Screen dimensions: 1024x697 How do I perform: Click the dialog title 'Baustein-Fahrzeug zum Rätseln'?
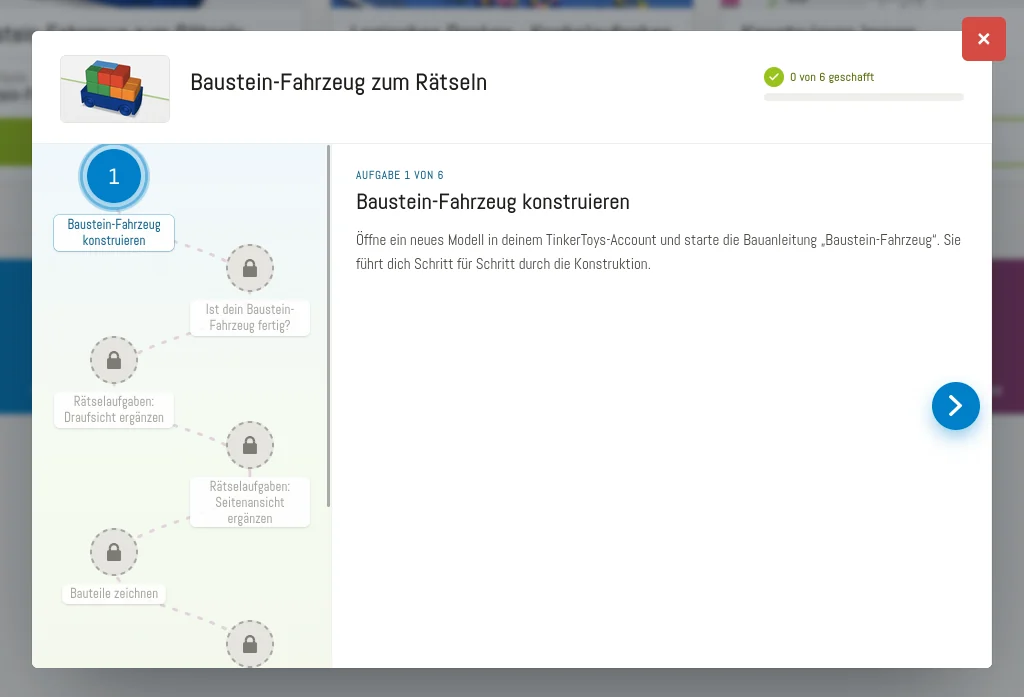tap(338, 82)
